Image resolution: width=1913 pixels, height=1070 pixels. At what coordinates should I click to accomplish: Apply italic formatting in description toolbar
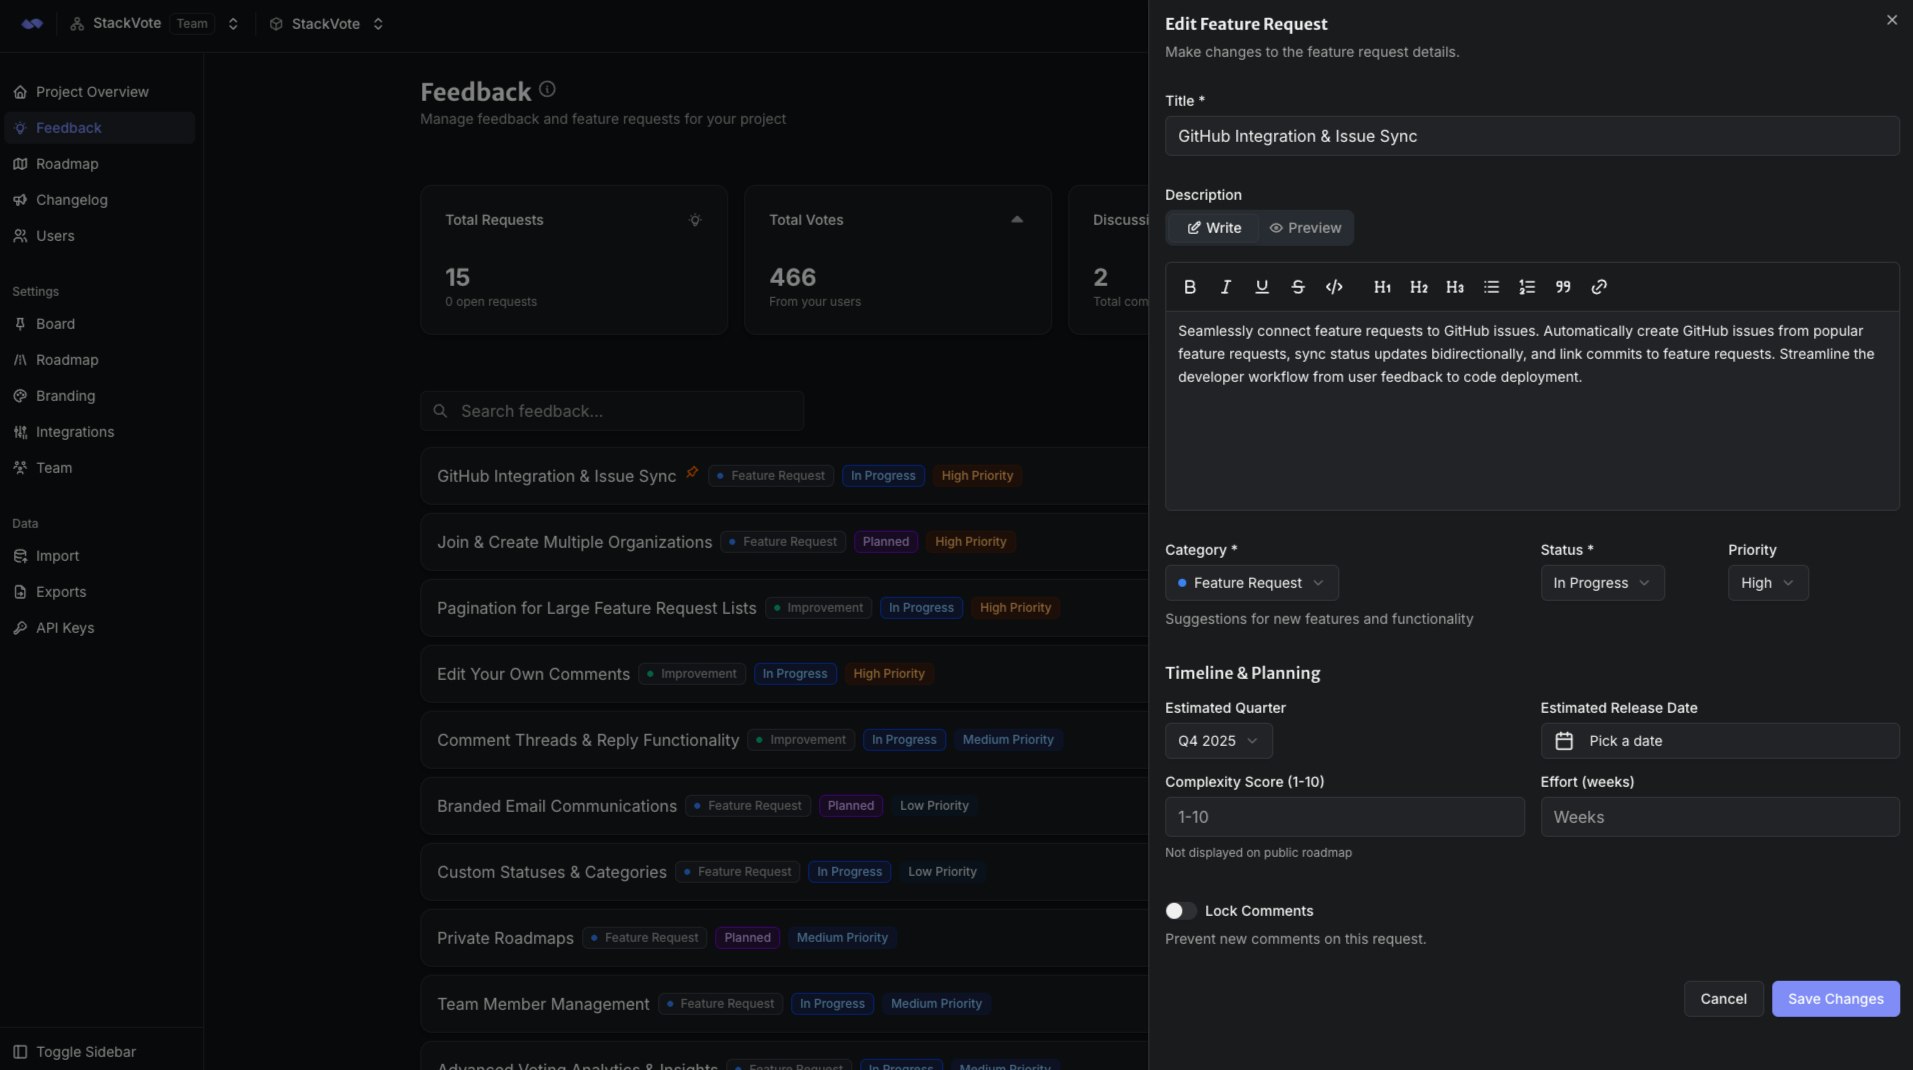point(1226,287)
